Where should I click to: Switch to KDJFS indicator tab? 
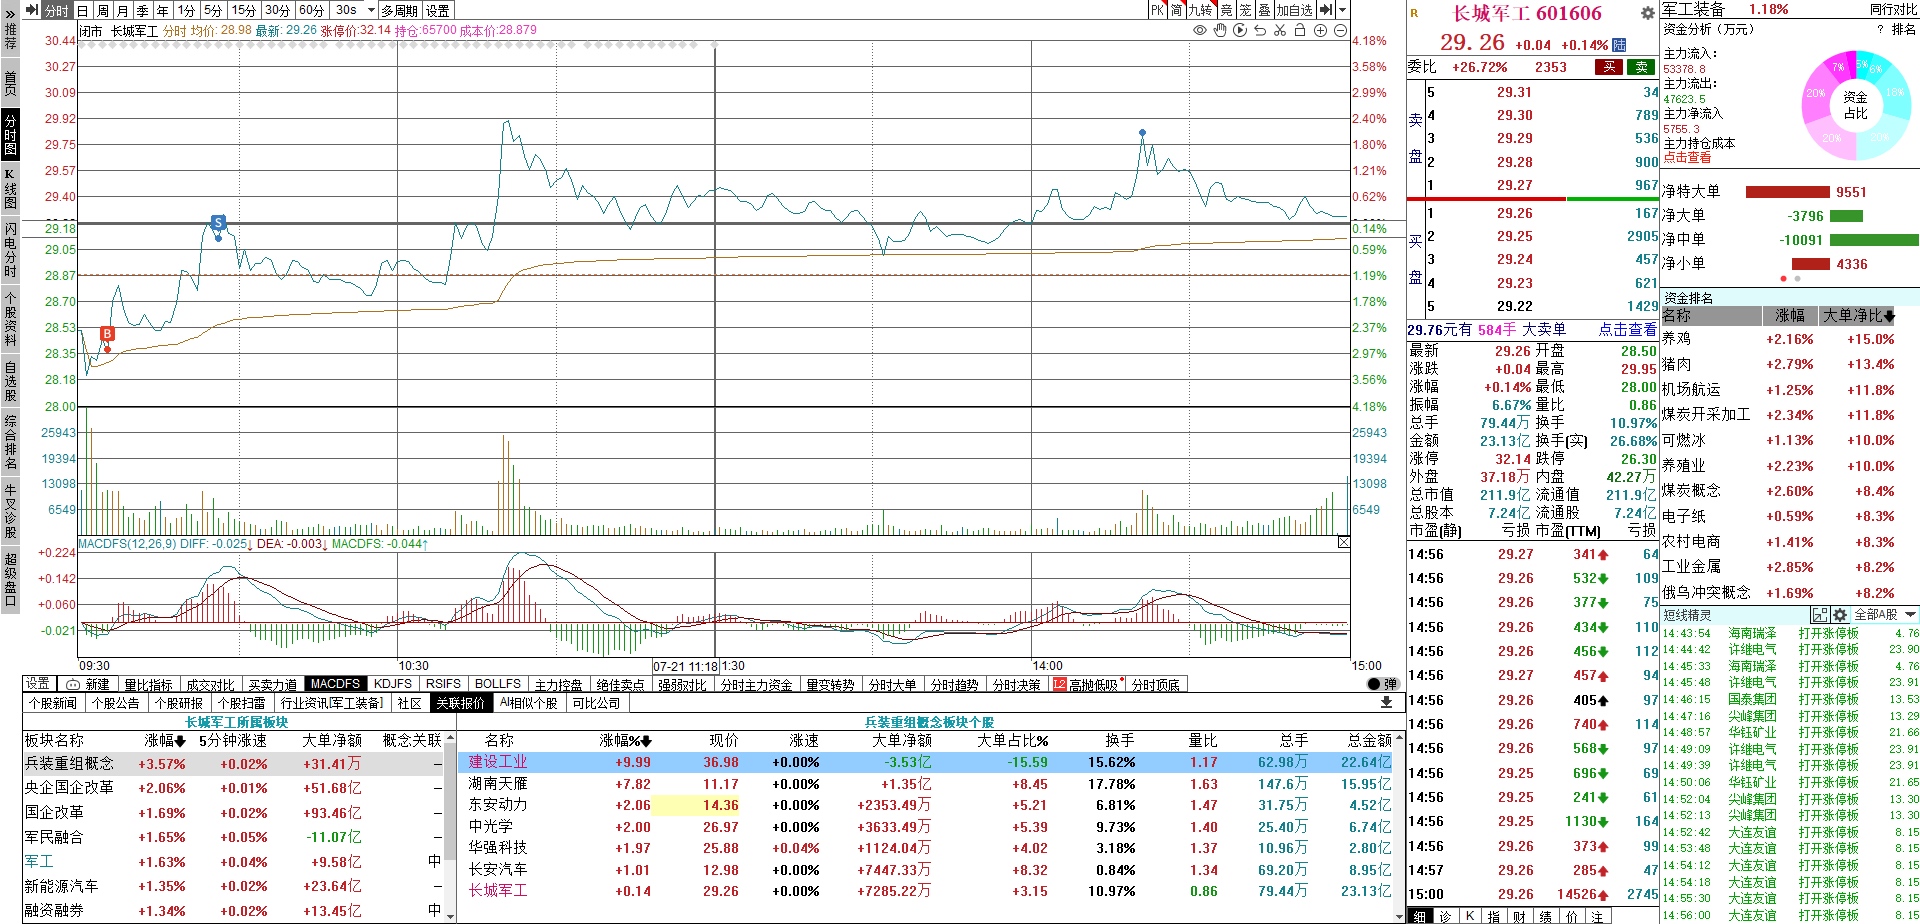coord(393,684)
